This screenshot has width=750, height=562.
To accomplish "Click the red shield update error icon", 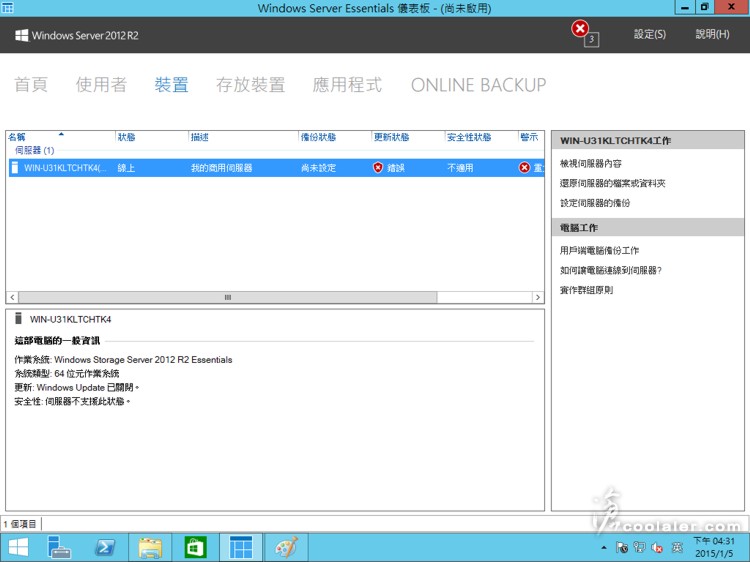I will click(378, 167).
